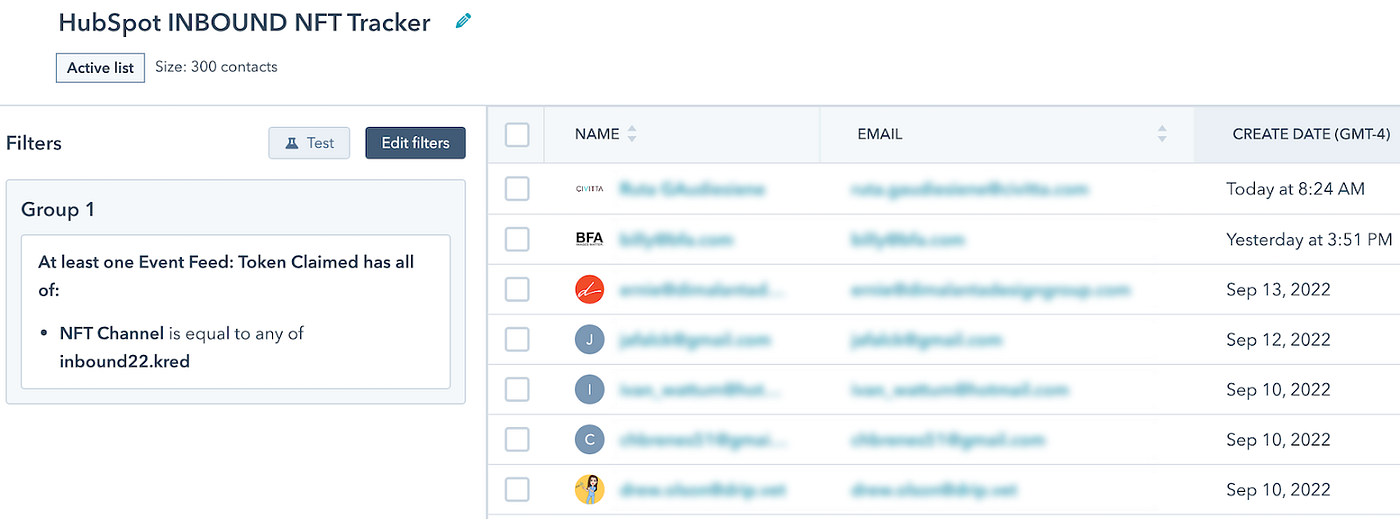Click 'At least one Event Feed: Token Claimed' text

click(192, 262)
